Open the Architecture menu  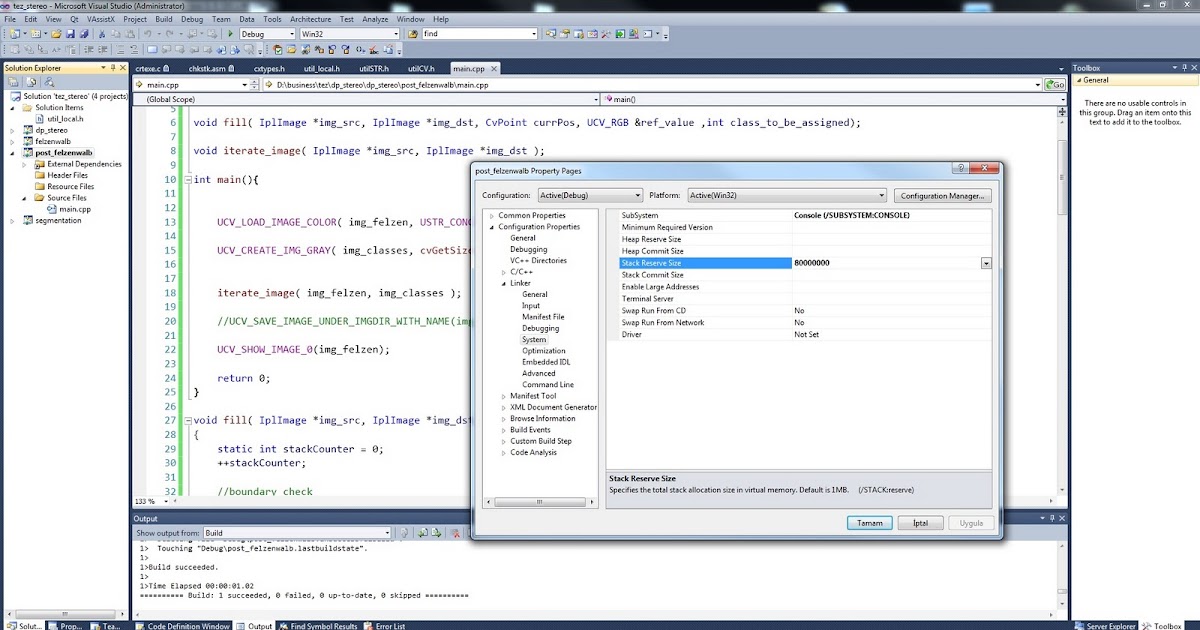(x=311, y=19)
